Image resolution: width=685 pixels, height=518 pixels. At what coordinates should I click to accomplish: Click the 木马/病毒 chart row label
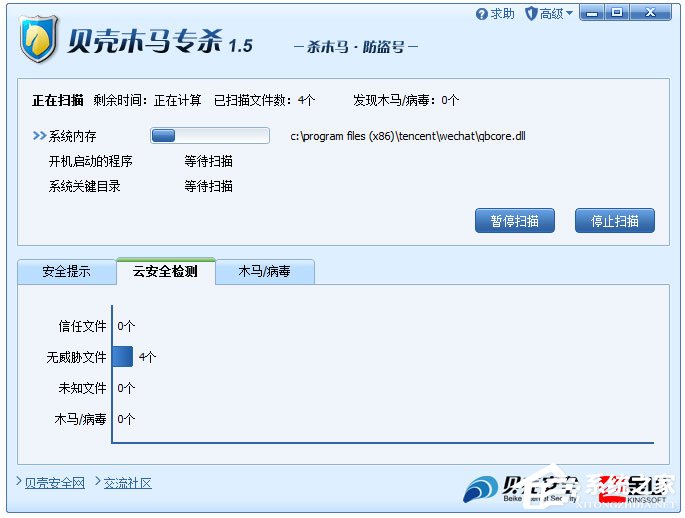coord(80,419)
